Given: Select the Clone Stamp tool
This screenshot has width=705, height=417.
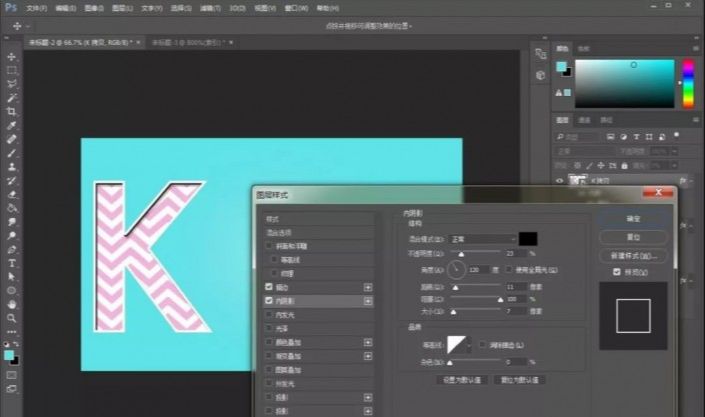Looking at the screenshot, I should pyautogui.click(x=12, y=167).
